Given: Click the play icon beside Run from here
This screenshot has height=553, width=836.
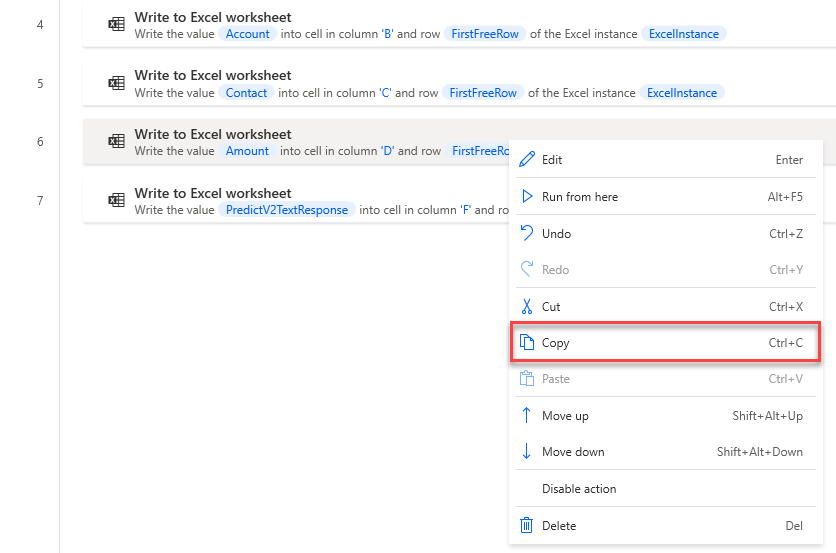Looking at the screenshot, I should [527, 196].
